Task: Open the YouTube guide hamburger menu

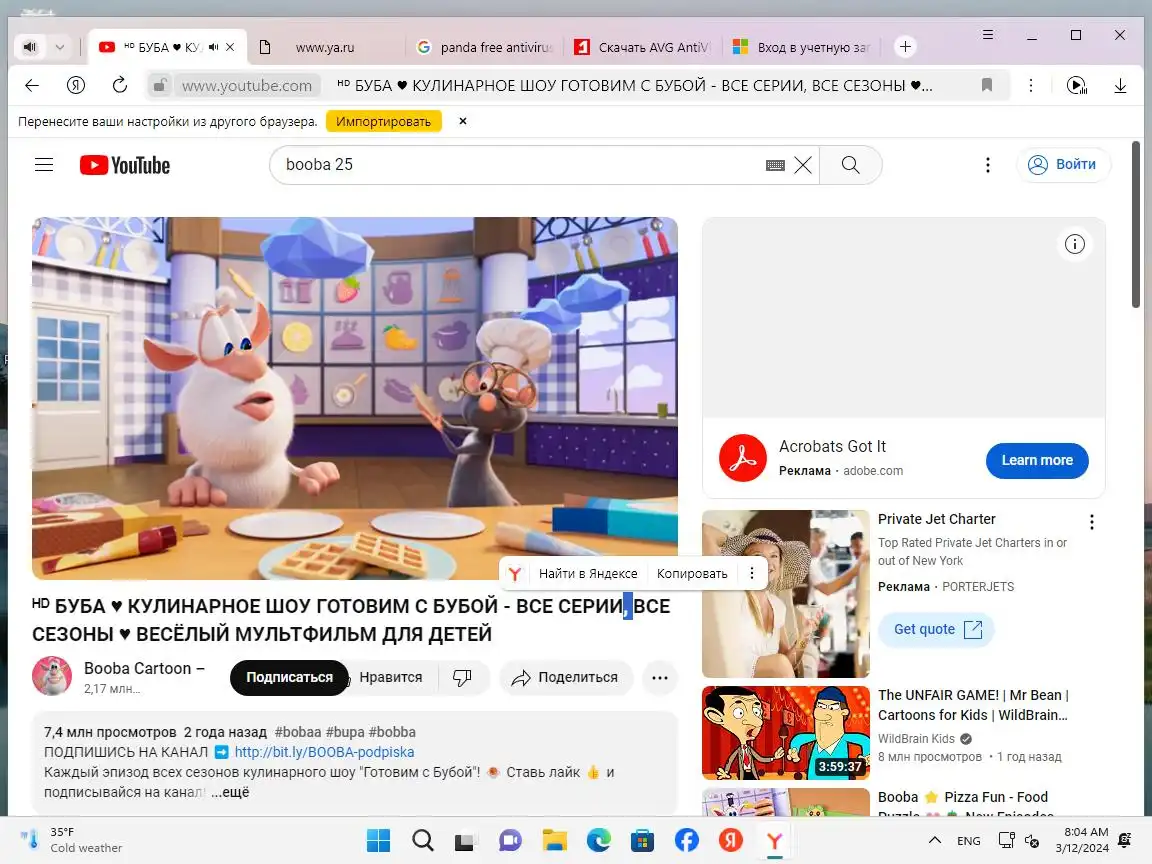Action: tap(44, 165)
